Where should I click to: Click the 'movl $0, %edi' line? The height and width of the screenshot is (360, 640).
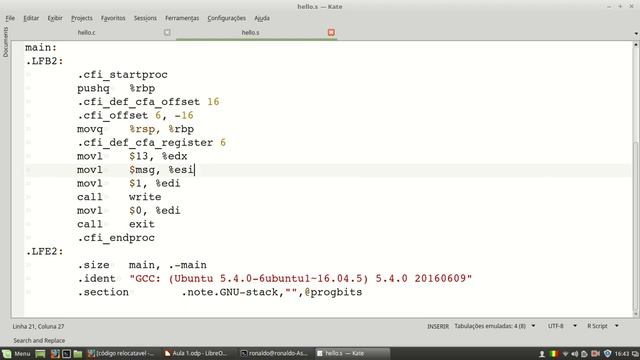pos(129,211)
